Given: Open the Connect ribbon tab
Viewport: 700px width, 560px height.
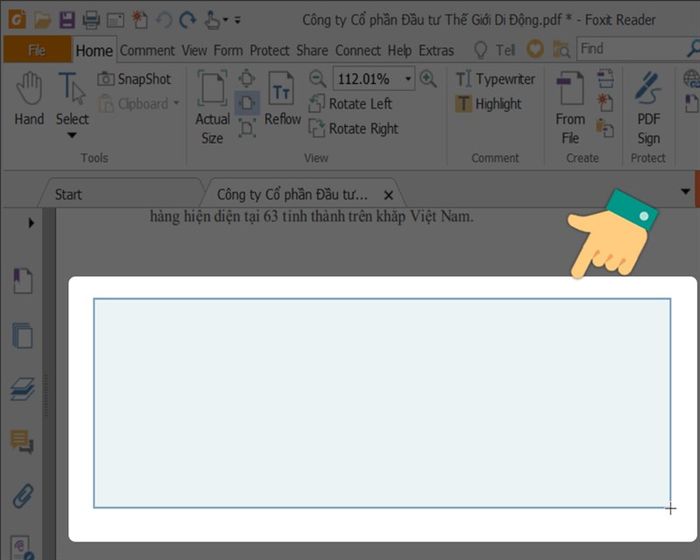Looking at the screenshot, I should 358,50.
